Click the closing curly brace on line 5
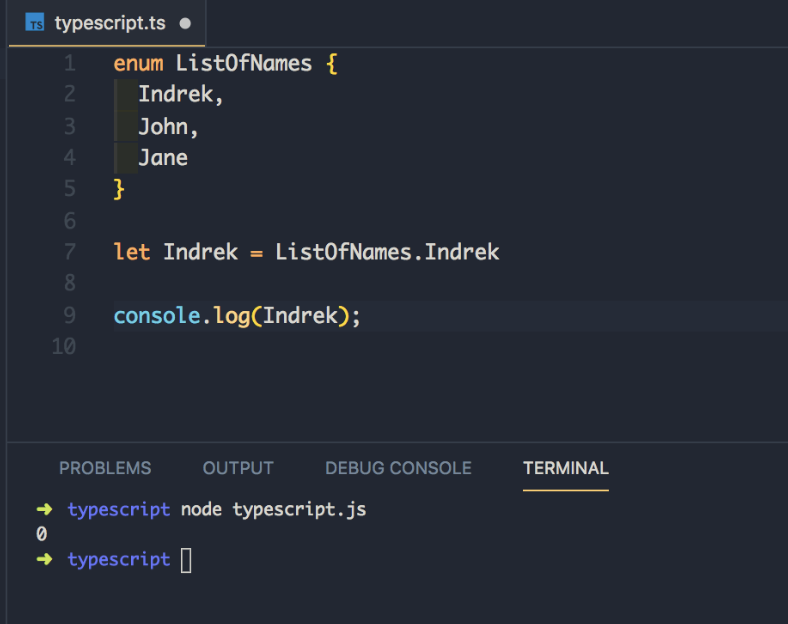The width and height of the screenshot is (788, 624). pyautogui.click(x=119, y=189)
